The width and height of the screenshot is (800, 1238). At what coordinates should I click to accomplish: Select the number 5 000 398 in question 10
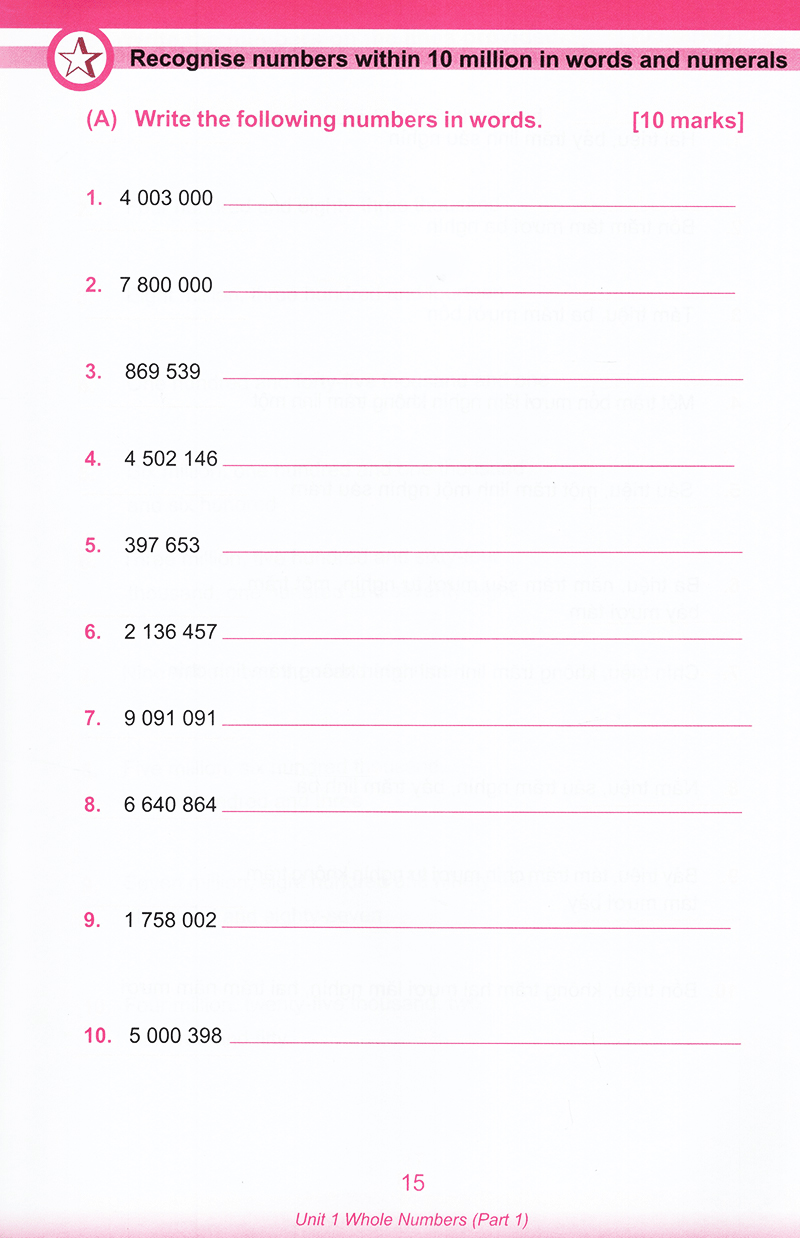176,1036
